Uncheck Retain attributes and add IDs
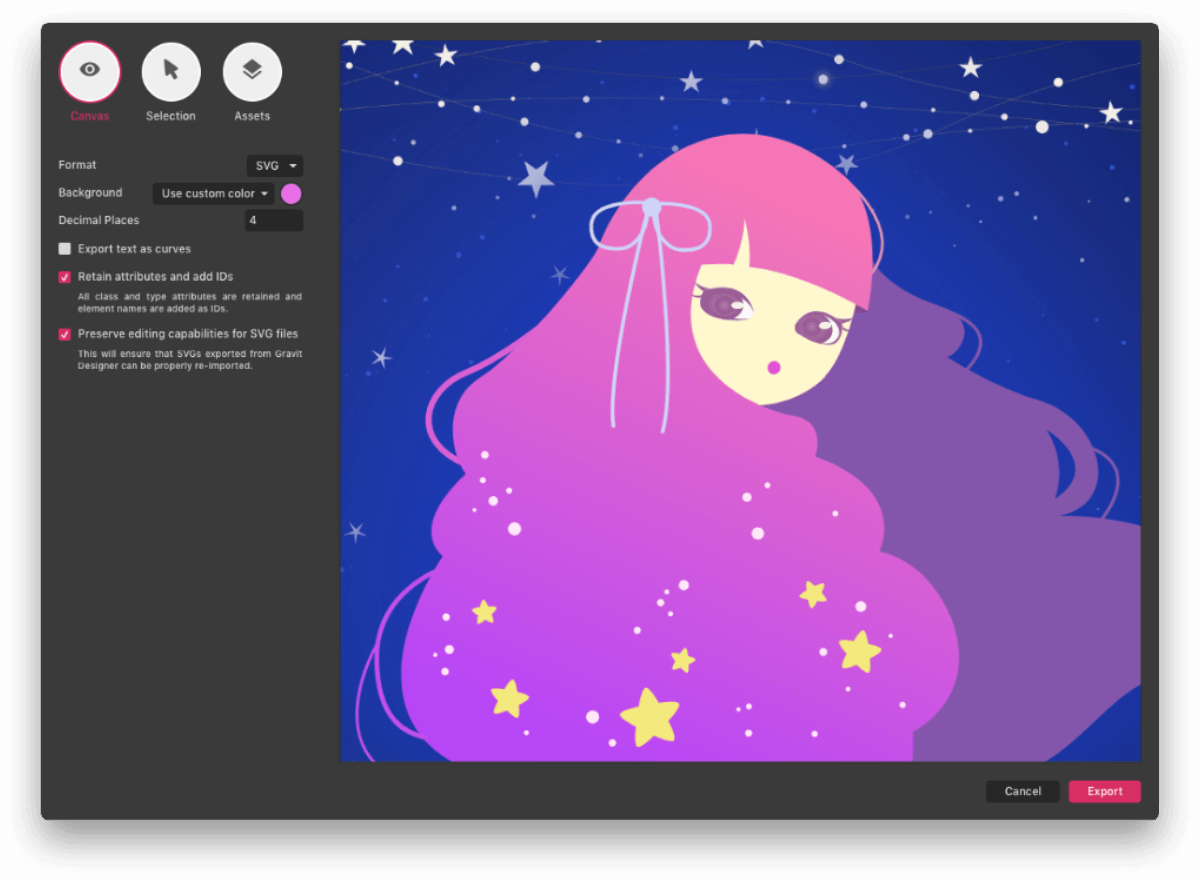Image resolution: width=1200 pixels, height=880 pixels. [65, 277]
